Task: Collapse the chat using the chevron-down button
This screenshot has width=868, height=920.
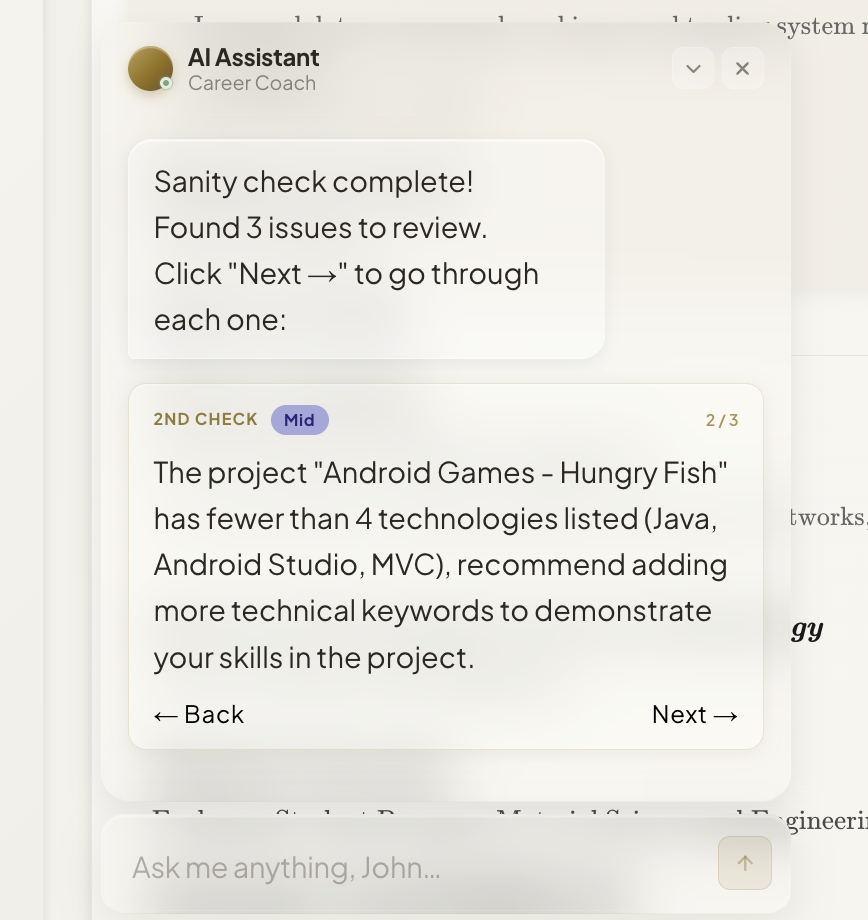Action: [693, 69]
